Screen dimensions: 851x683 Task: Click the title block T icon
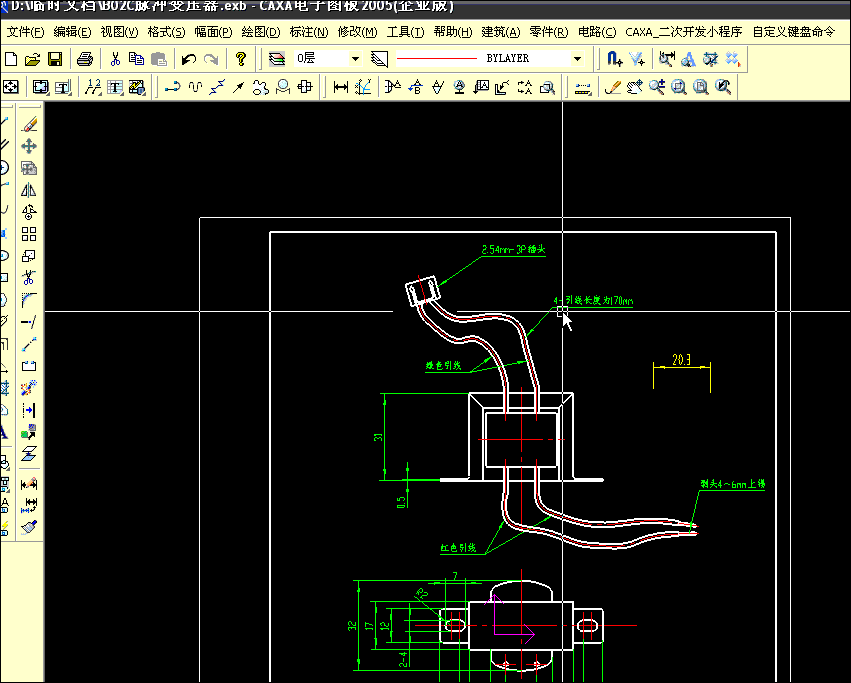tap(63, 87)
